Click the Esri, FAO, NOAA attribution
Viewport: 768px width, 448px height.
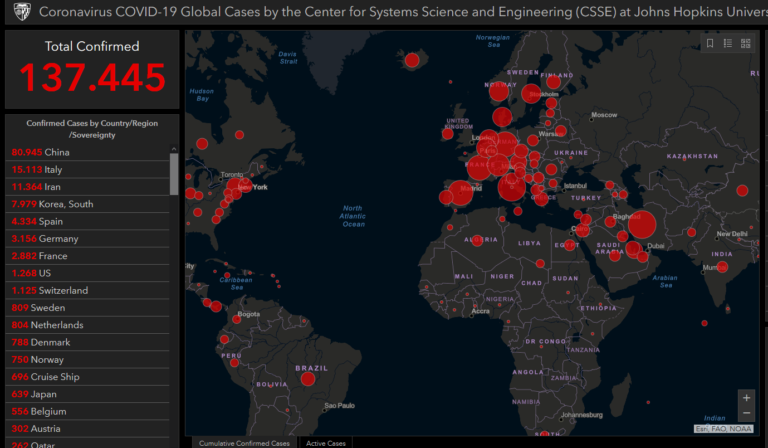pos(723,429)
